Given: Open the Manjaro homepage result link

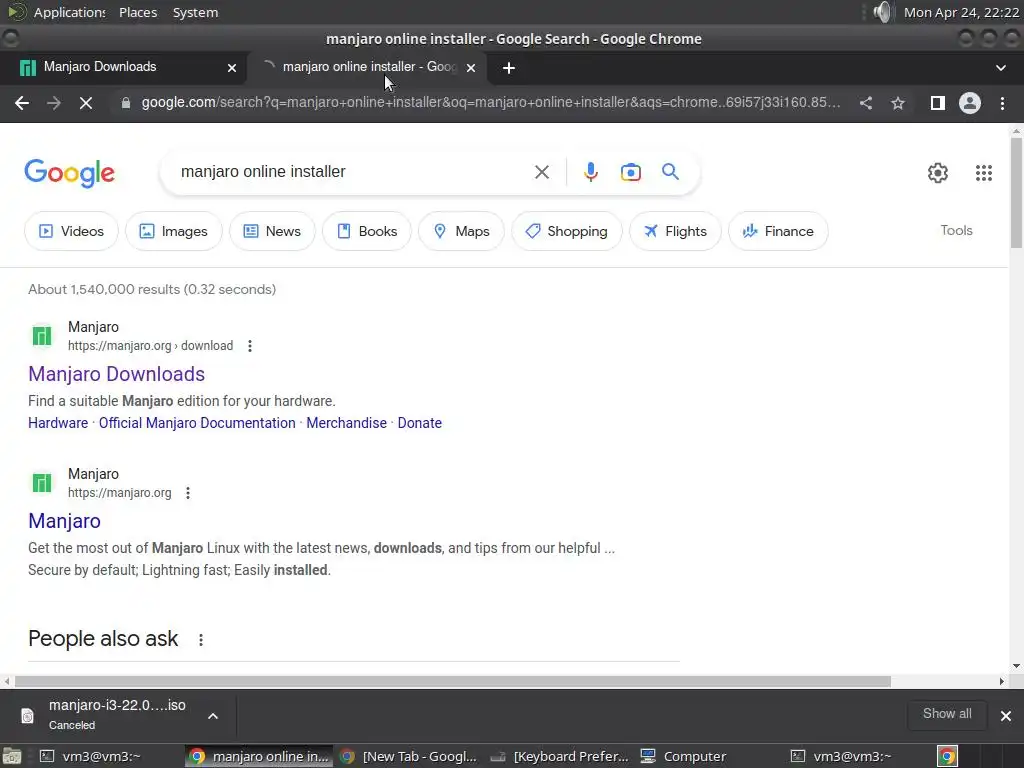Looking at the screenshot, I should 64,521.
